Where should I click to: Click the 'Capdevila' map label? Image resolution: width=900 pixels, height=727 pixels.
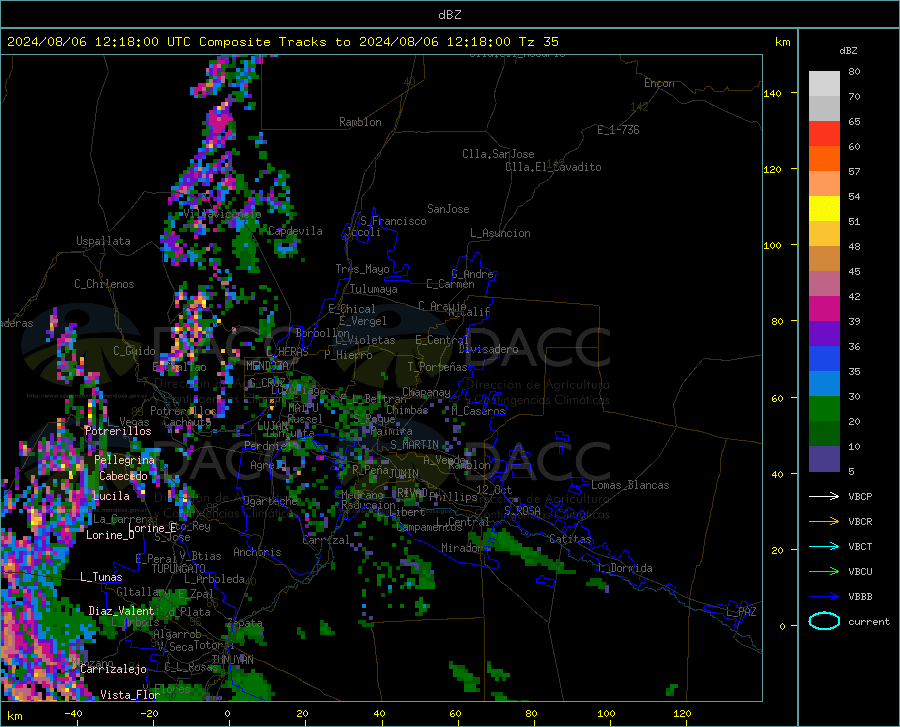tap(295, 231)
